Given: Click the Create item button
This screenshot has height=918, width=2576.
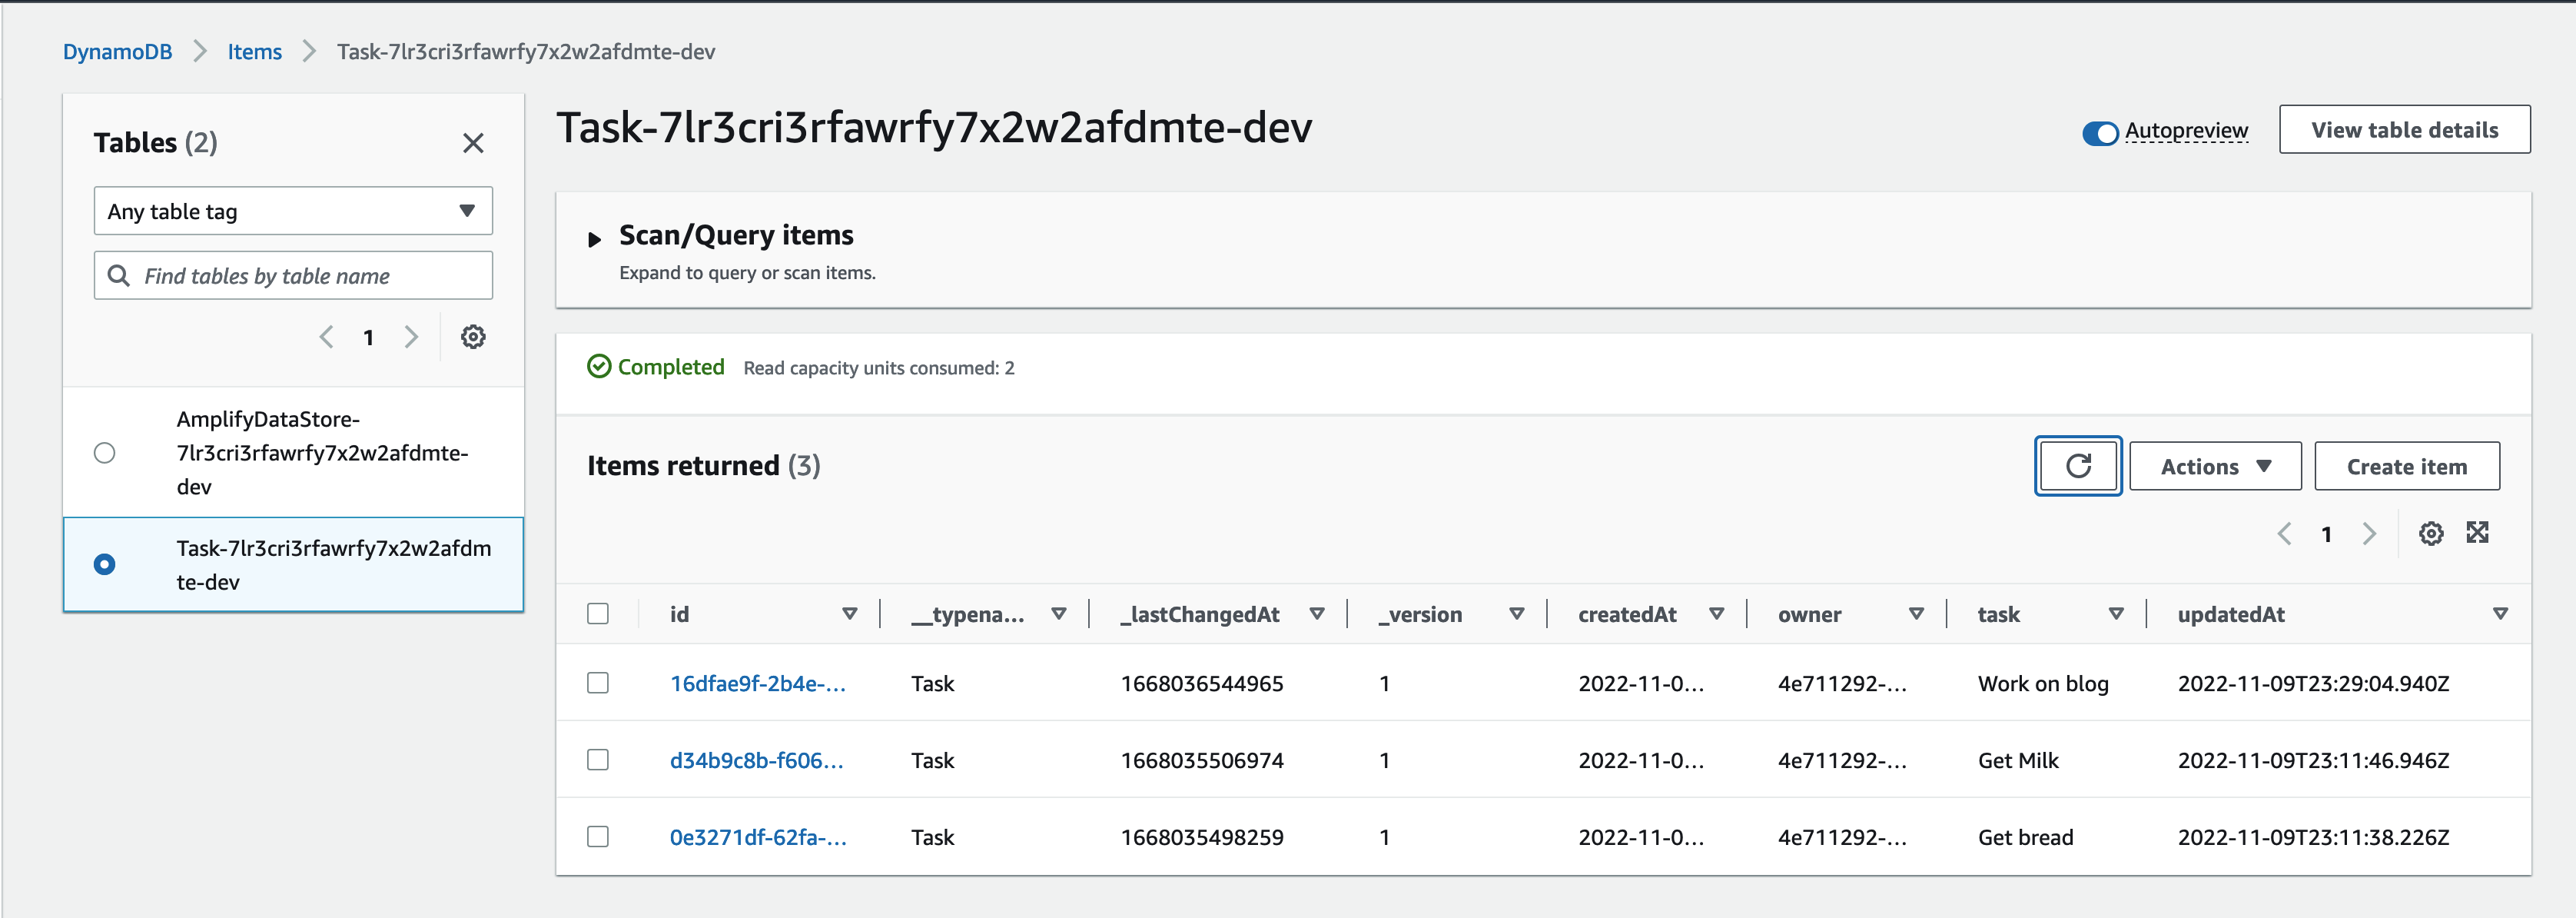Looking at the screenshot, I should coord(2406,466).
